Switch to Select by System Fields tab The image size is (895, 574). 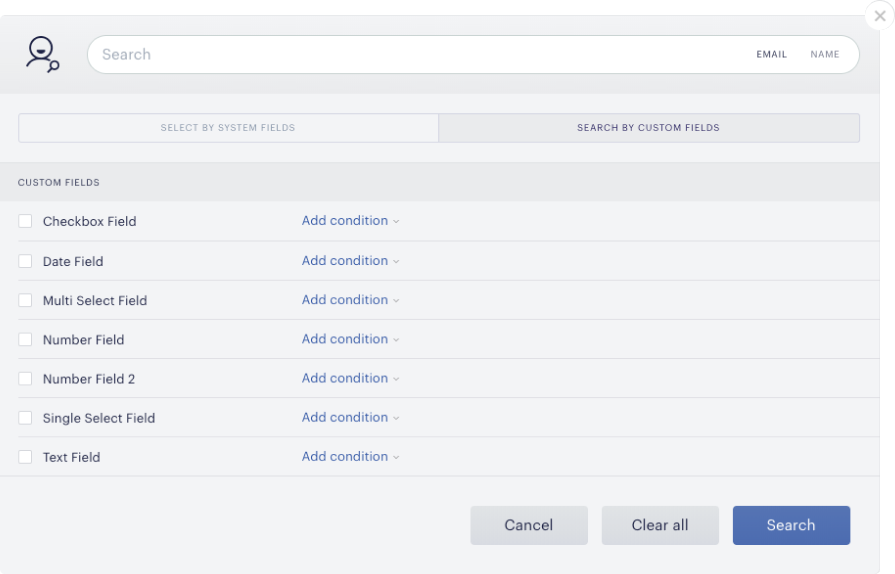(228, 128)
